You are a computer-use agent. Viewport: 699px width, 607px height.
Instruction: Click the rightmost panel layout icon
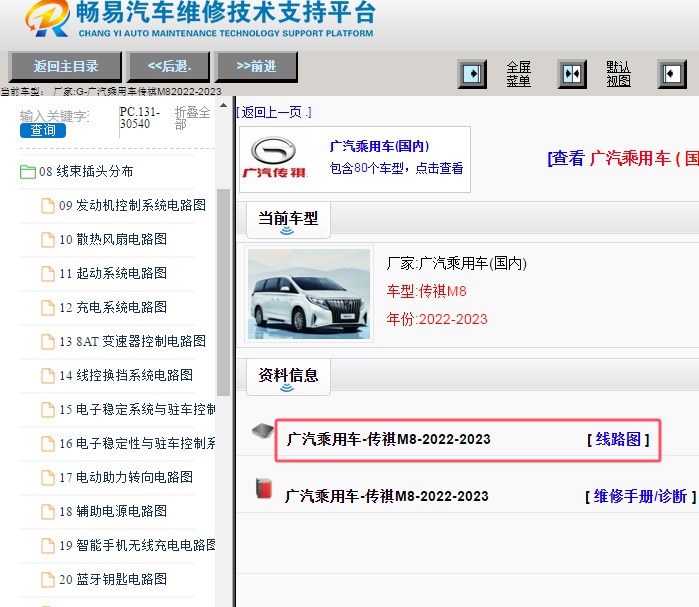click(x=671, y=74)
